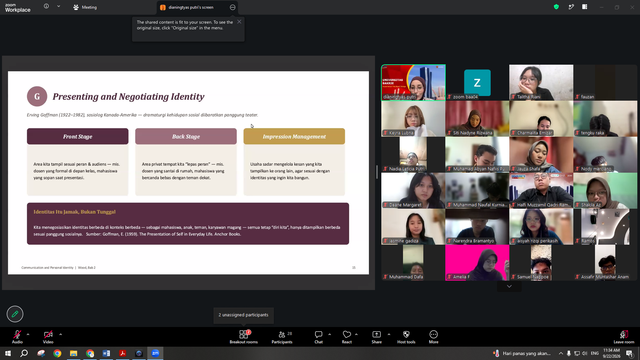
Task: Open the Audio options arrow
Action: point(28,334)
